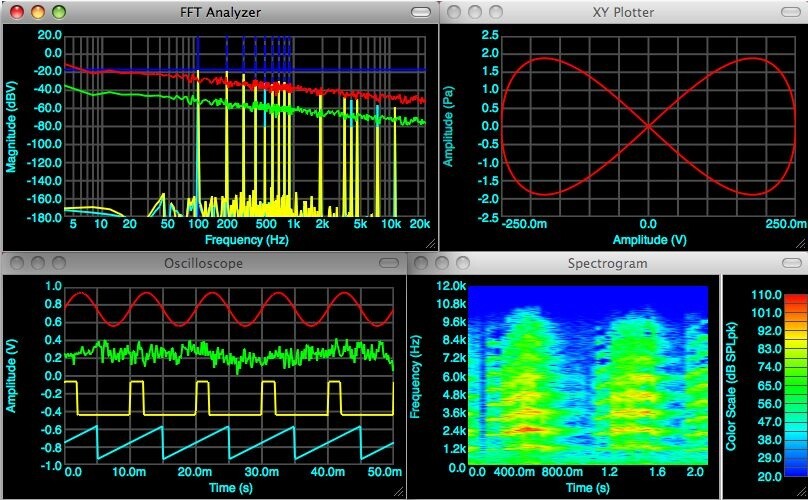
Task: Click the '800.0m' time tick in Spectrogram
Action: [x=562, y=472]
